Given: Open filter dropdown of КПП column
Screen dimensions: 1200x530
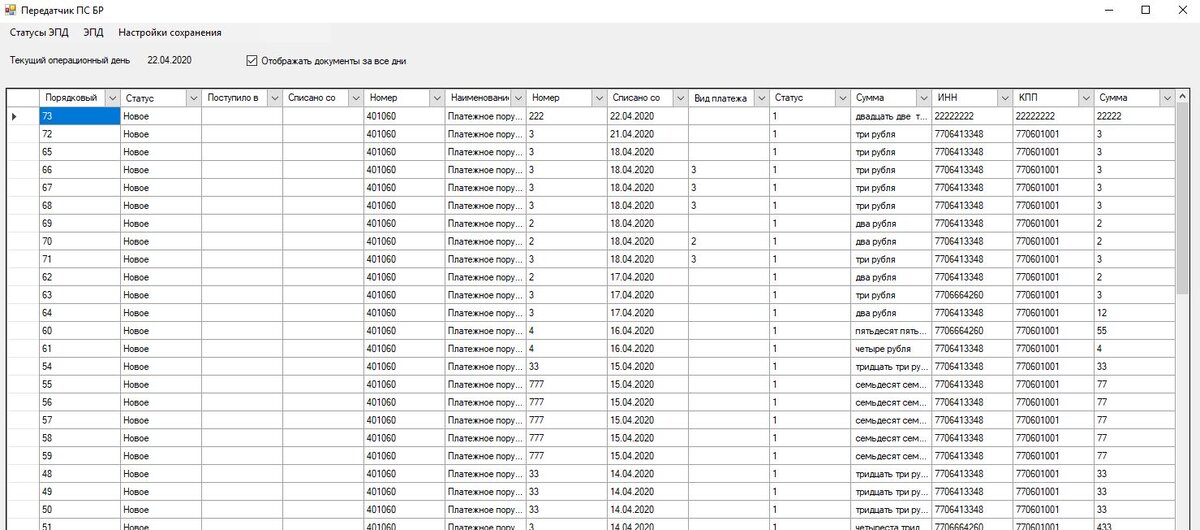Looking at the screenshot, I should pos(1085,98).
